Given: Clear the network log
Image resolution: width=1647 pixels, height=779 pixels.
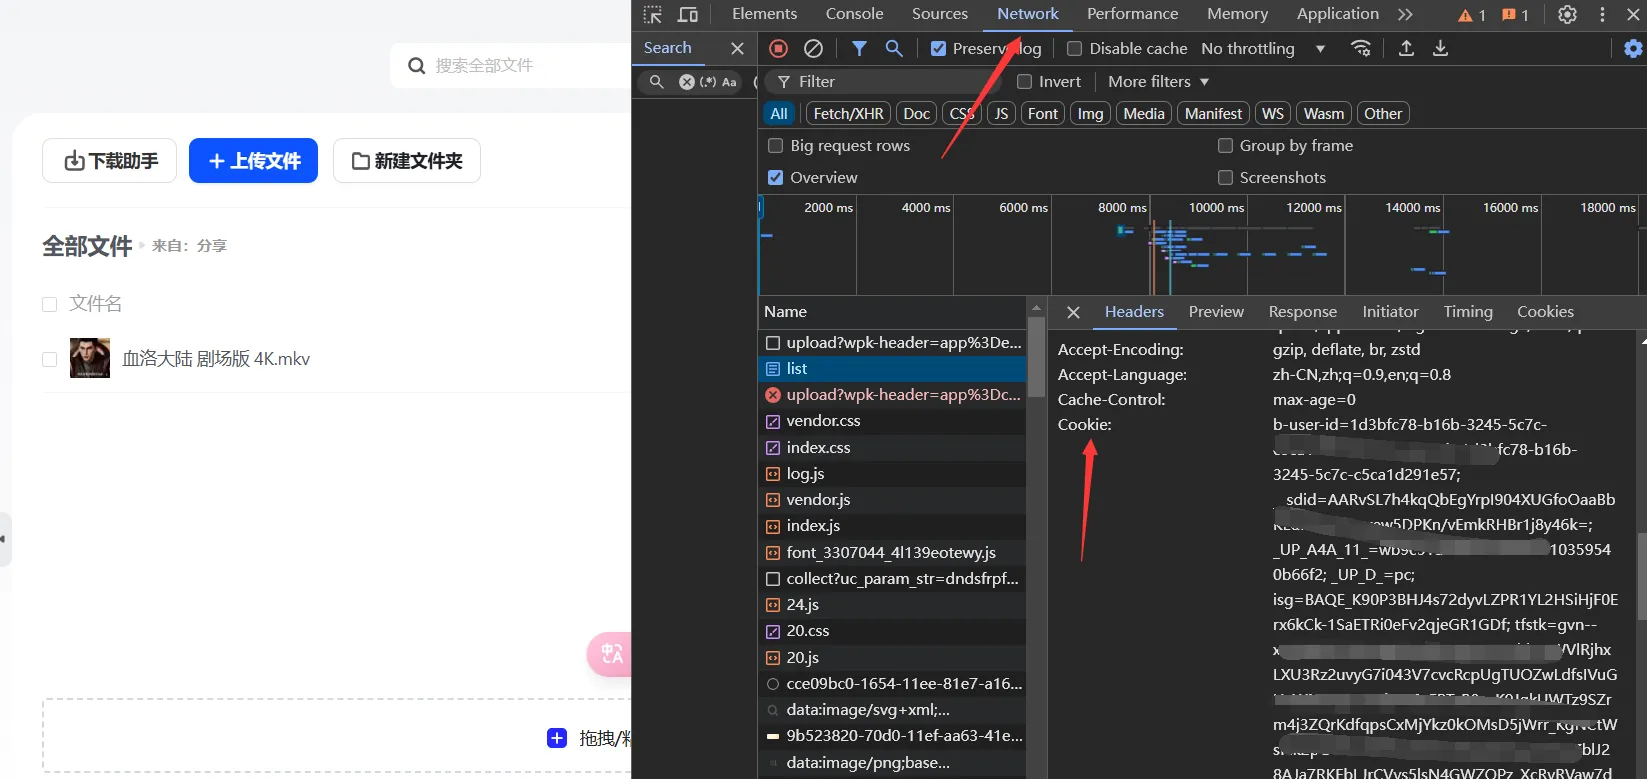Looking at the screenshot, I should pos(814,48).
